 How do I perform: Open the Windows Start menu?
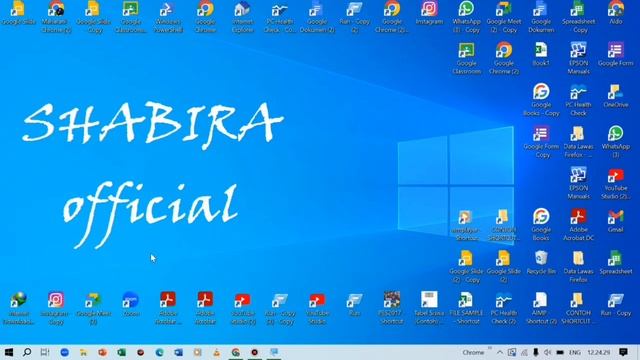tap(8, 352)
